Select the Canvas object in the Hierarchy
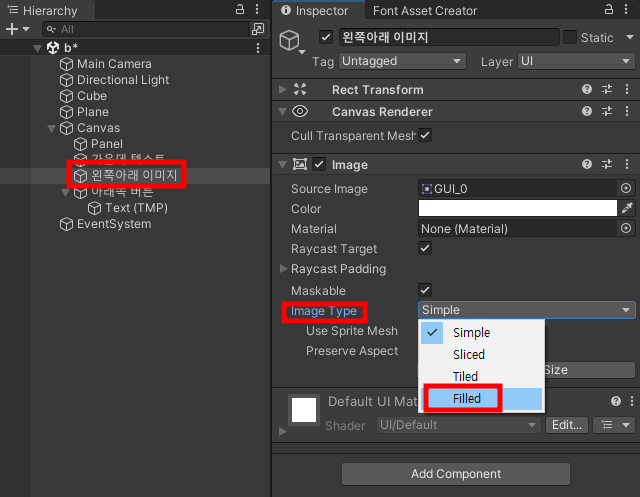The image size is (640, 497). pos(98,128)
